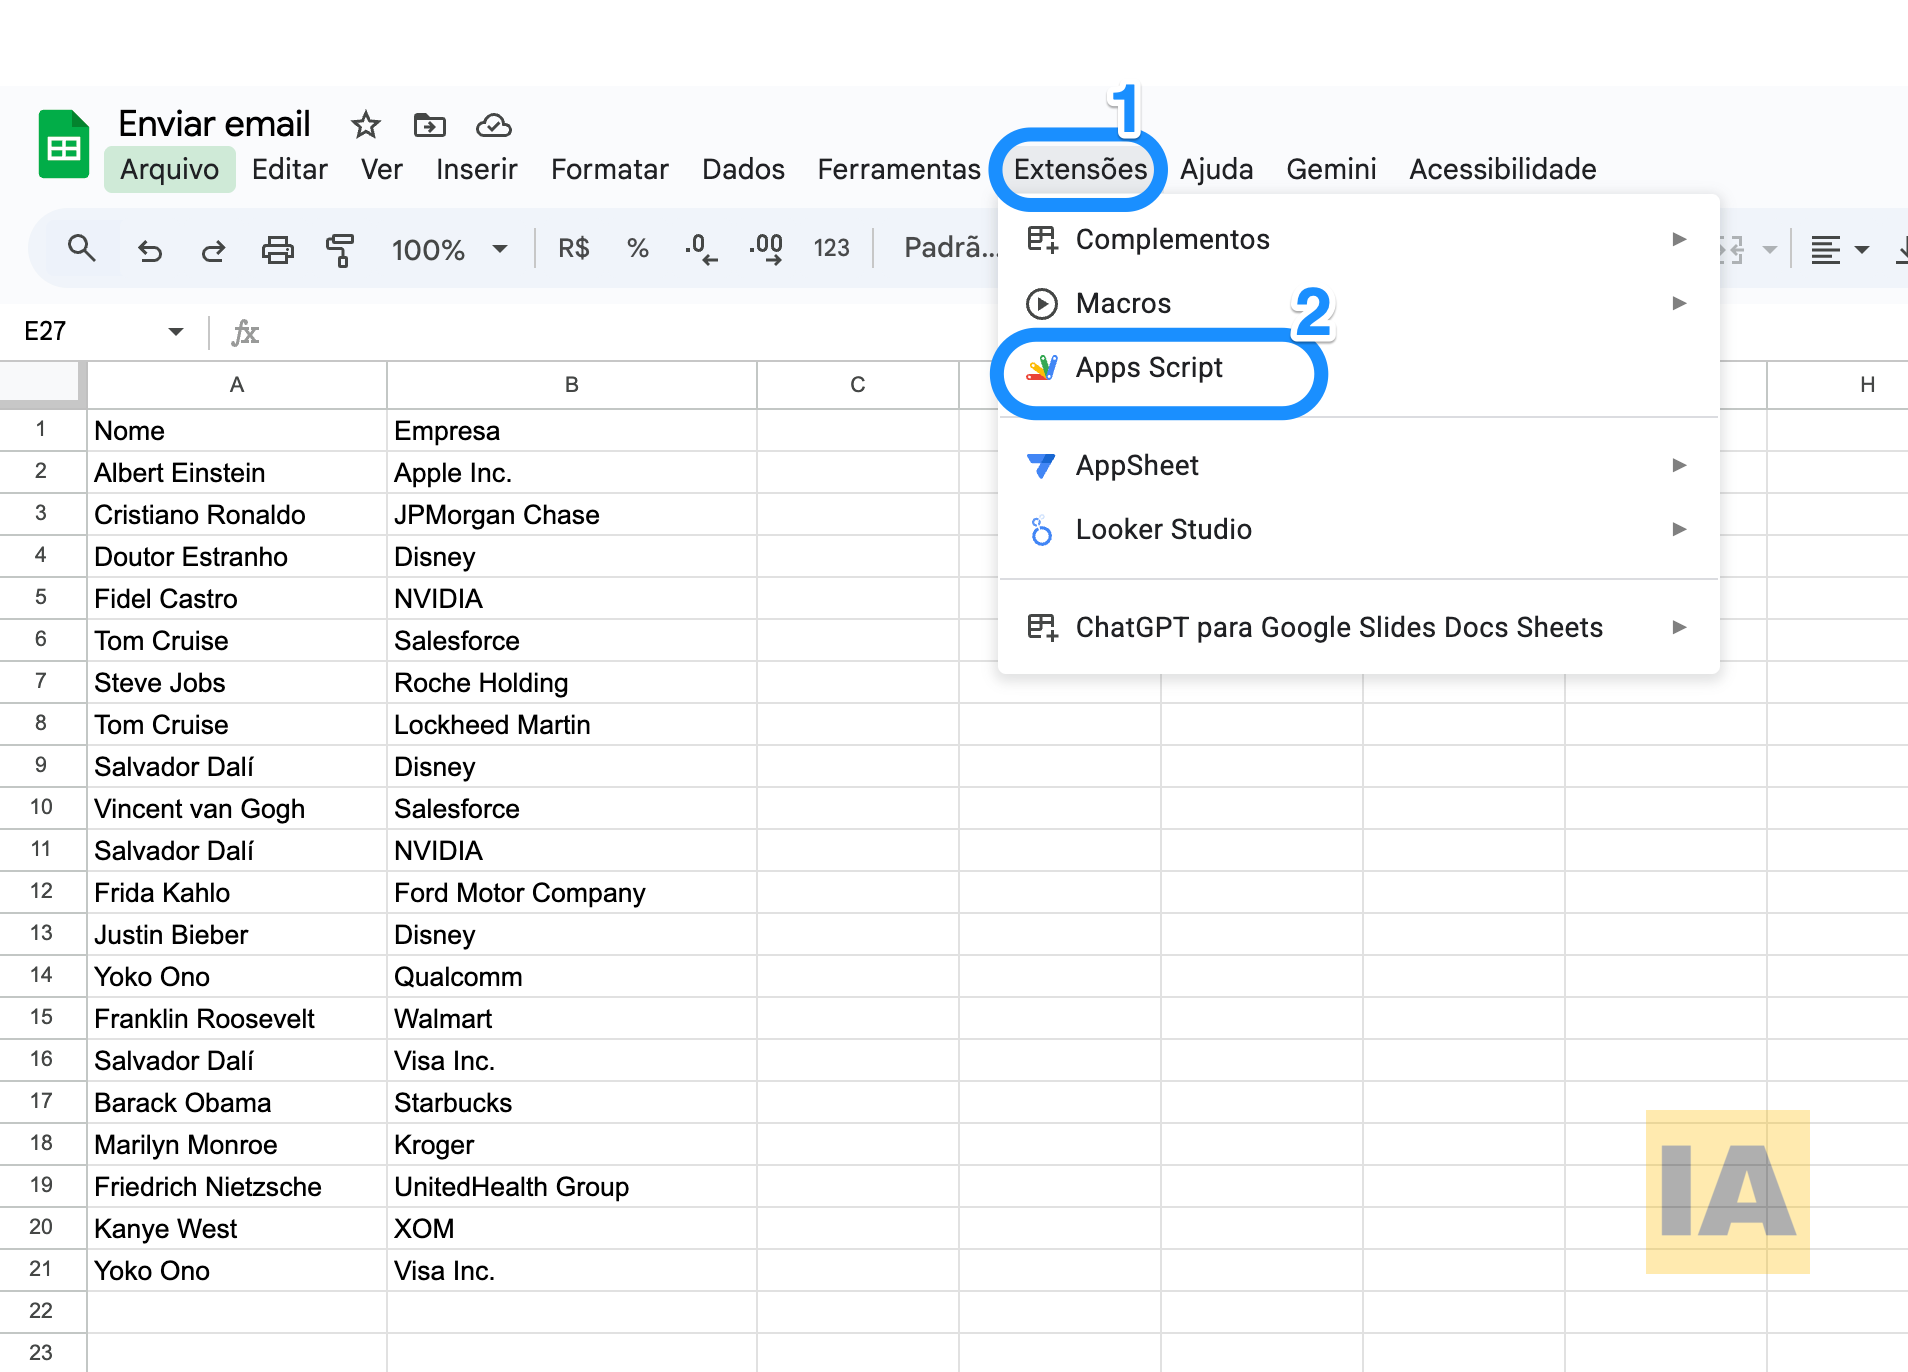Open the Dados menu
Image resolution: width=1908 pixels, height=1372 pixels.
pos(743,169)
